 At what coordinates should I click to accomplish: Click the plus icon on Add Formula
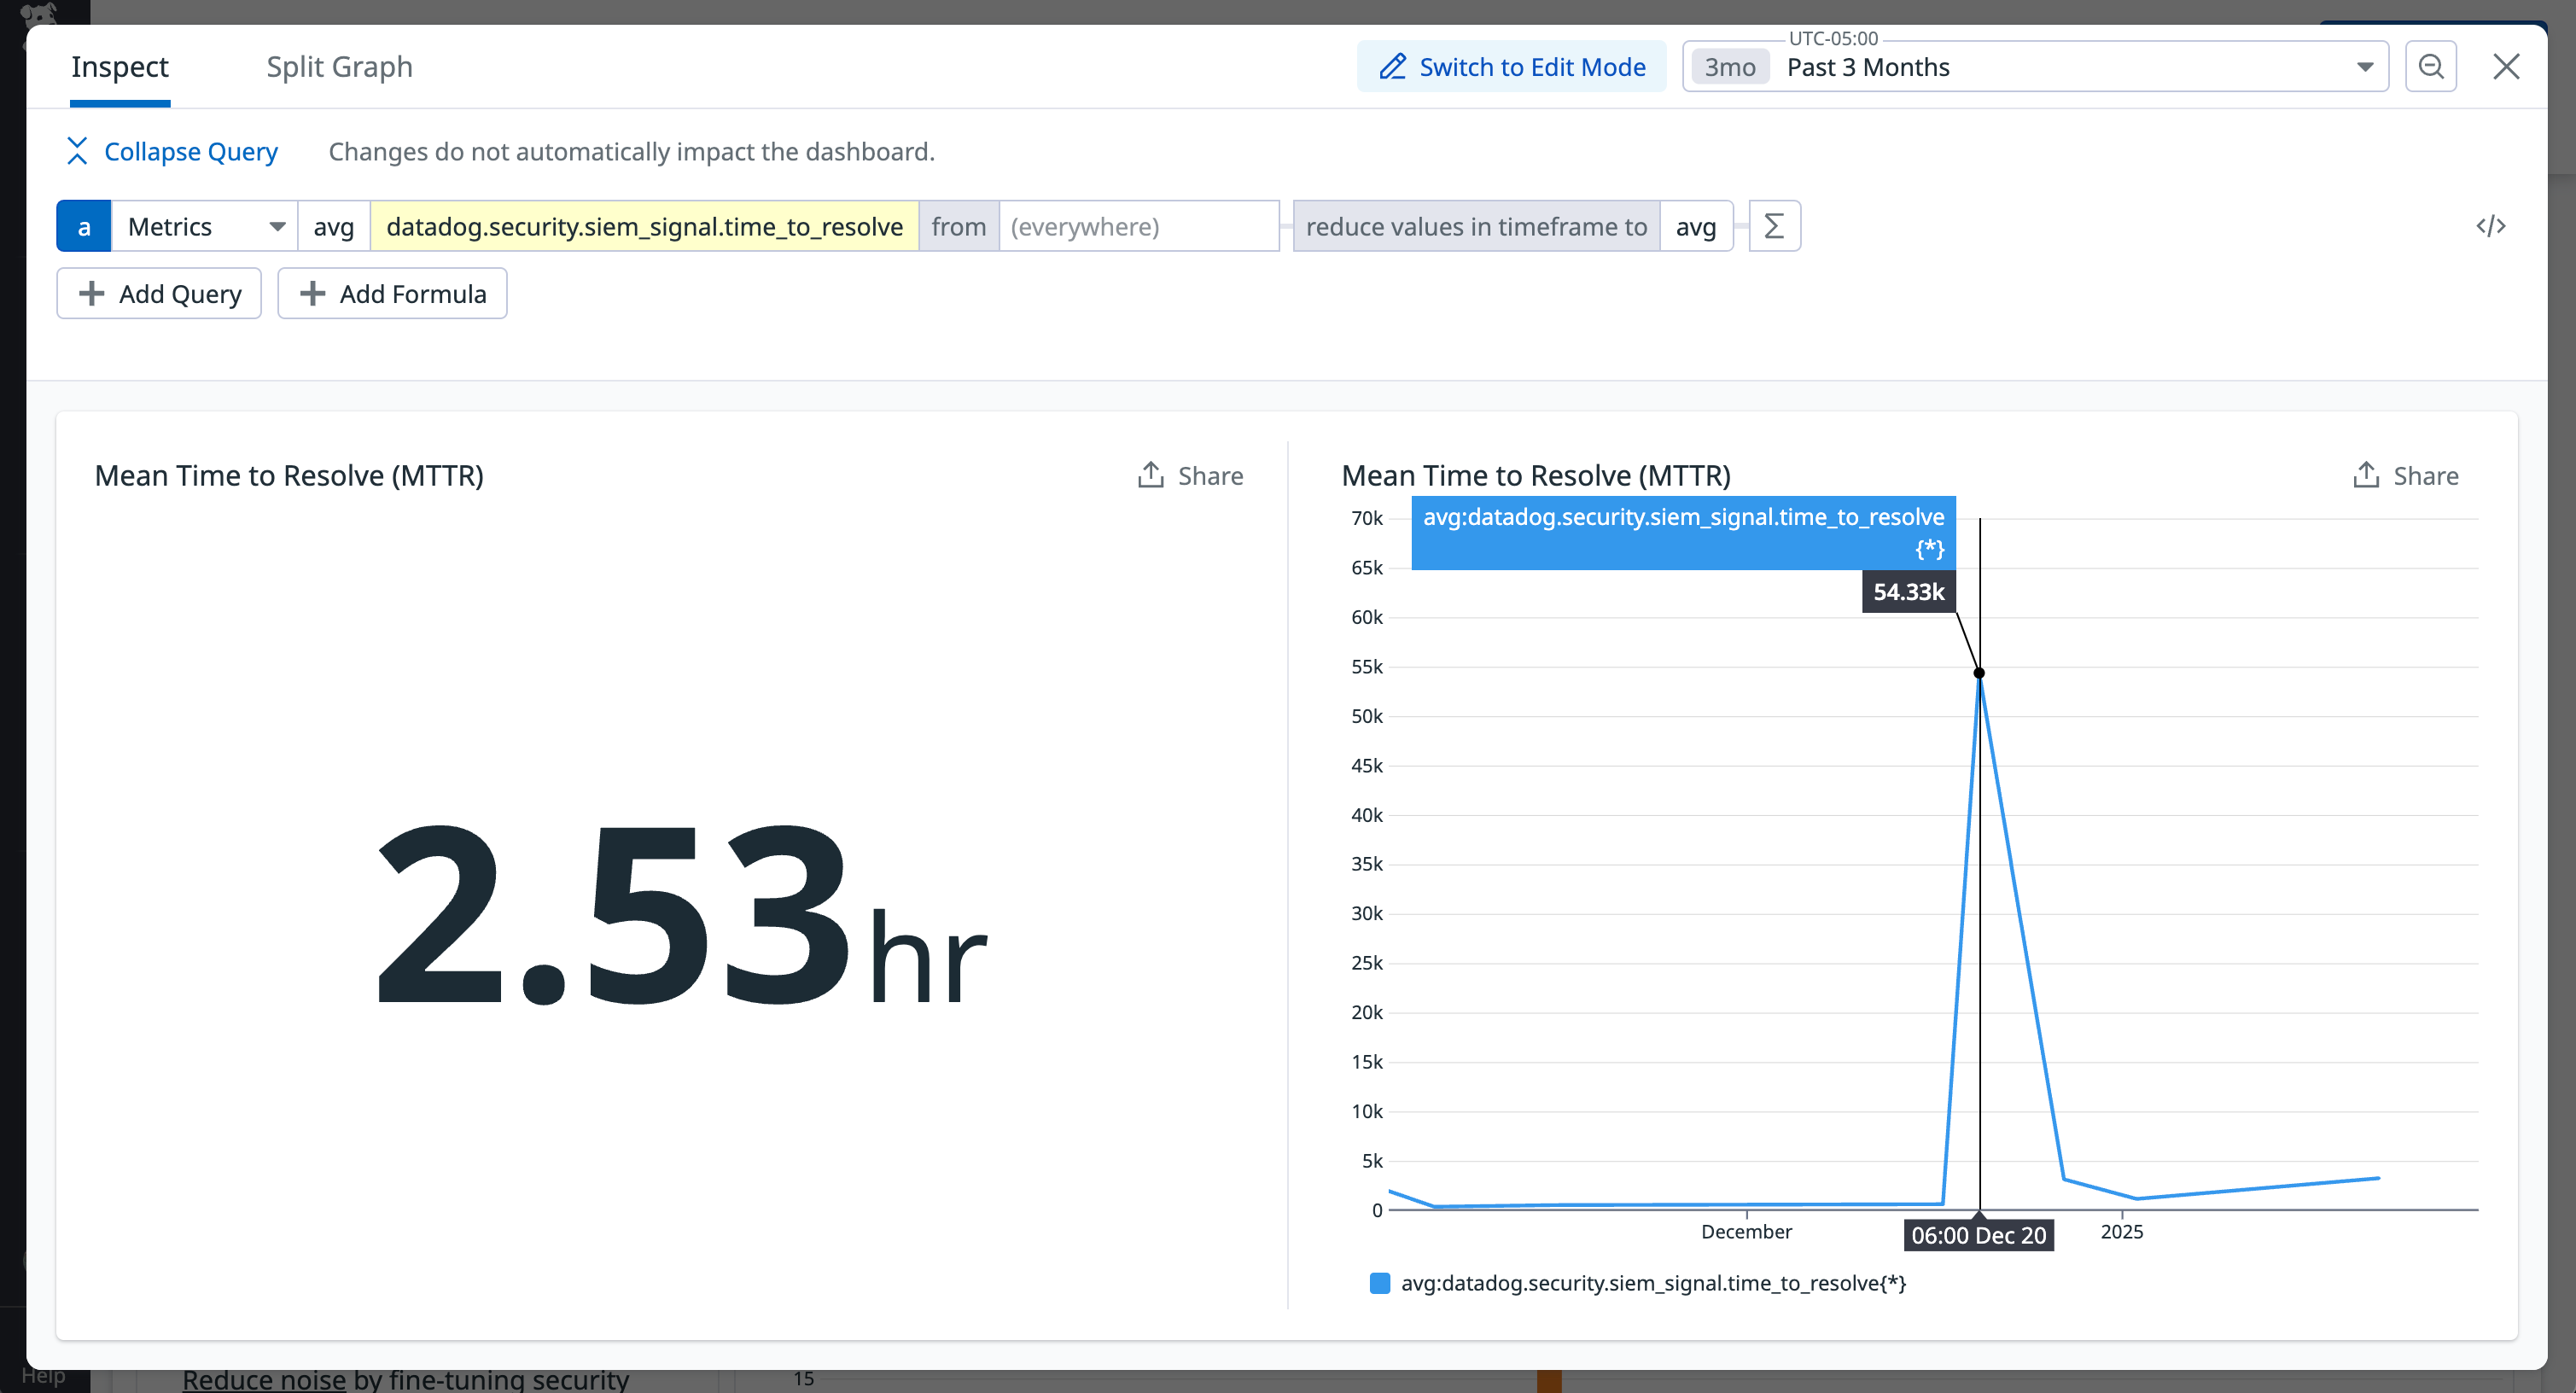point(313,293)
